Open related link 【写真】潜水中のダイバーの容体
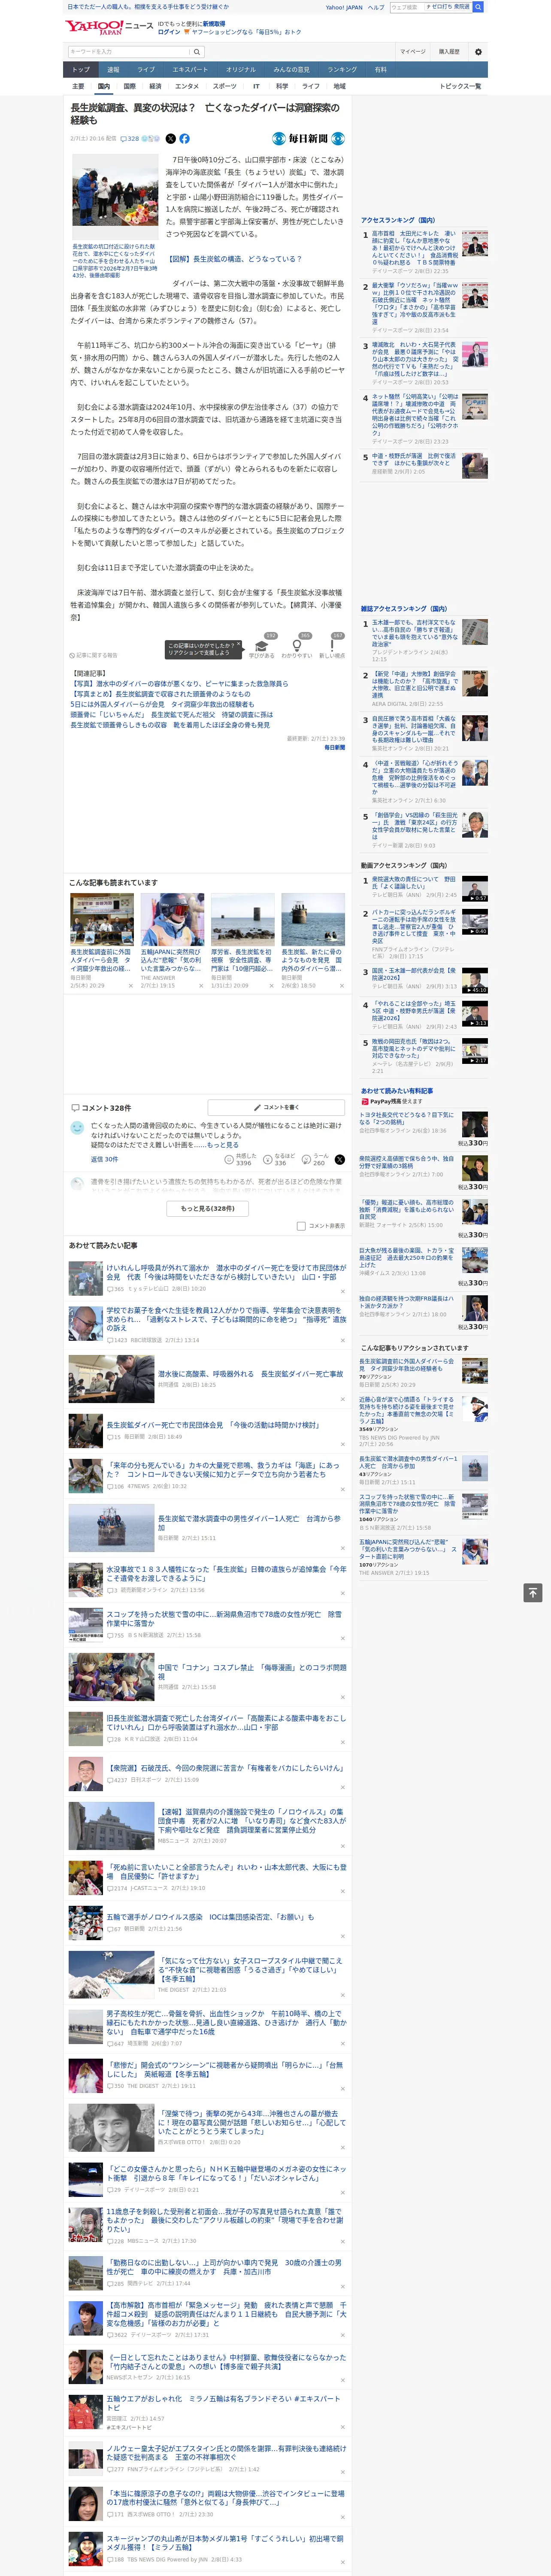 179,683
